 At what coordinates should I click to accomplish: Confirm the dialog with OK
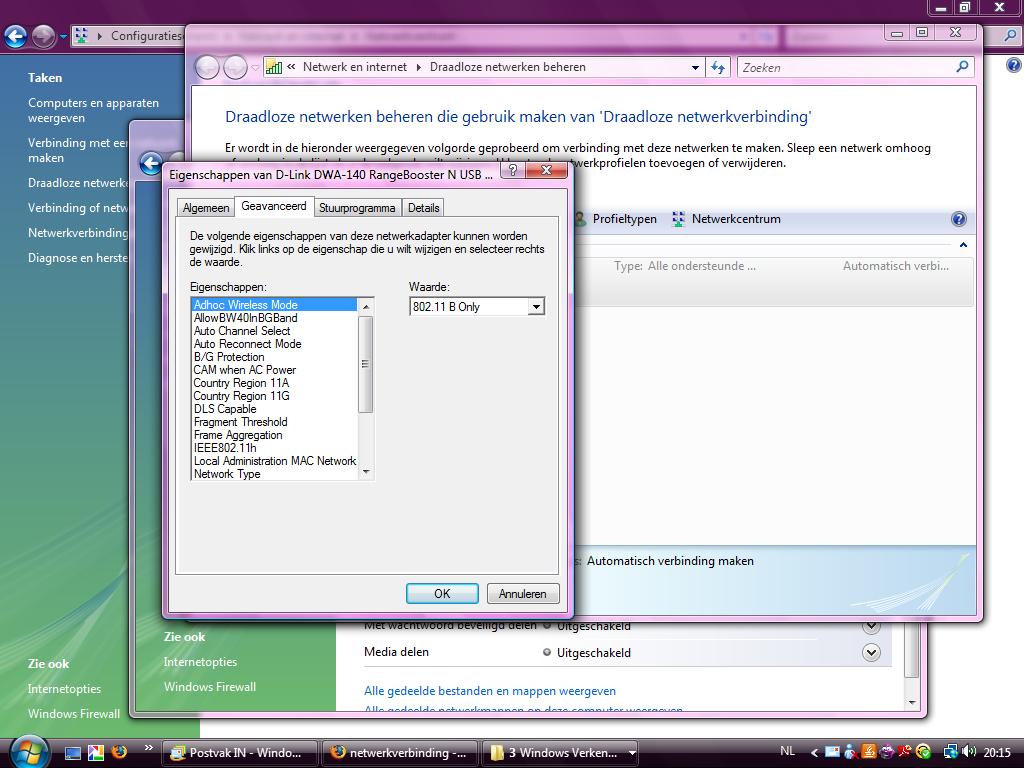pos(442,594)
